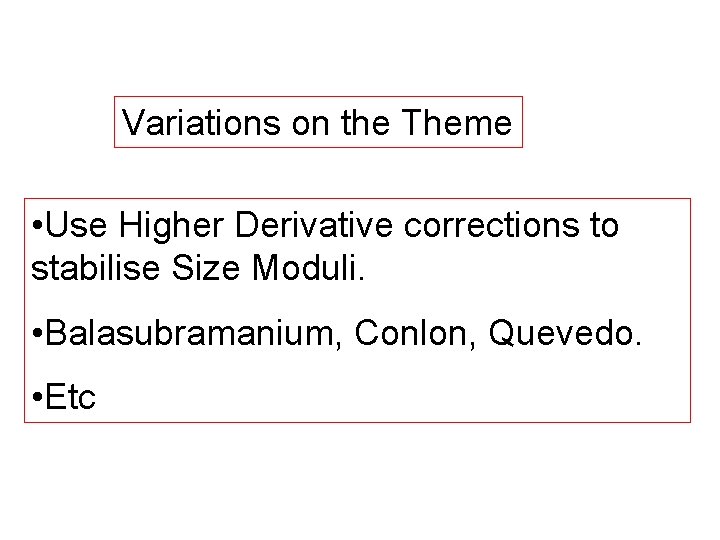Click the 'Etc' bullet text
The width and height of the screenshot is (720, 540).
coord(70,396)
